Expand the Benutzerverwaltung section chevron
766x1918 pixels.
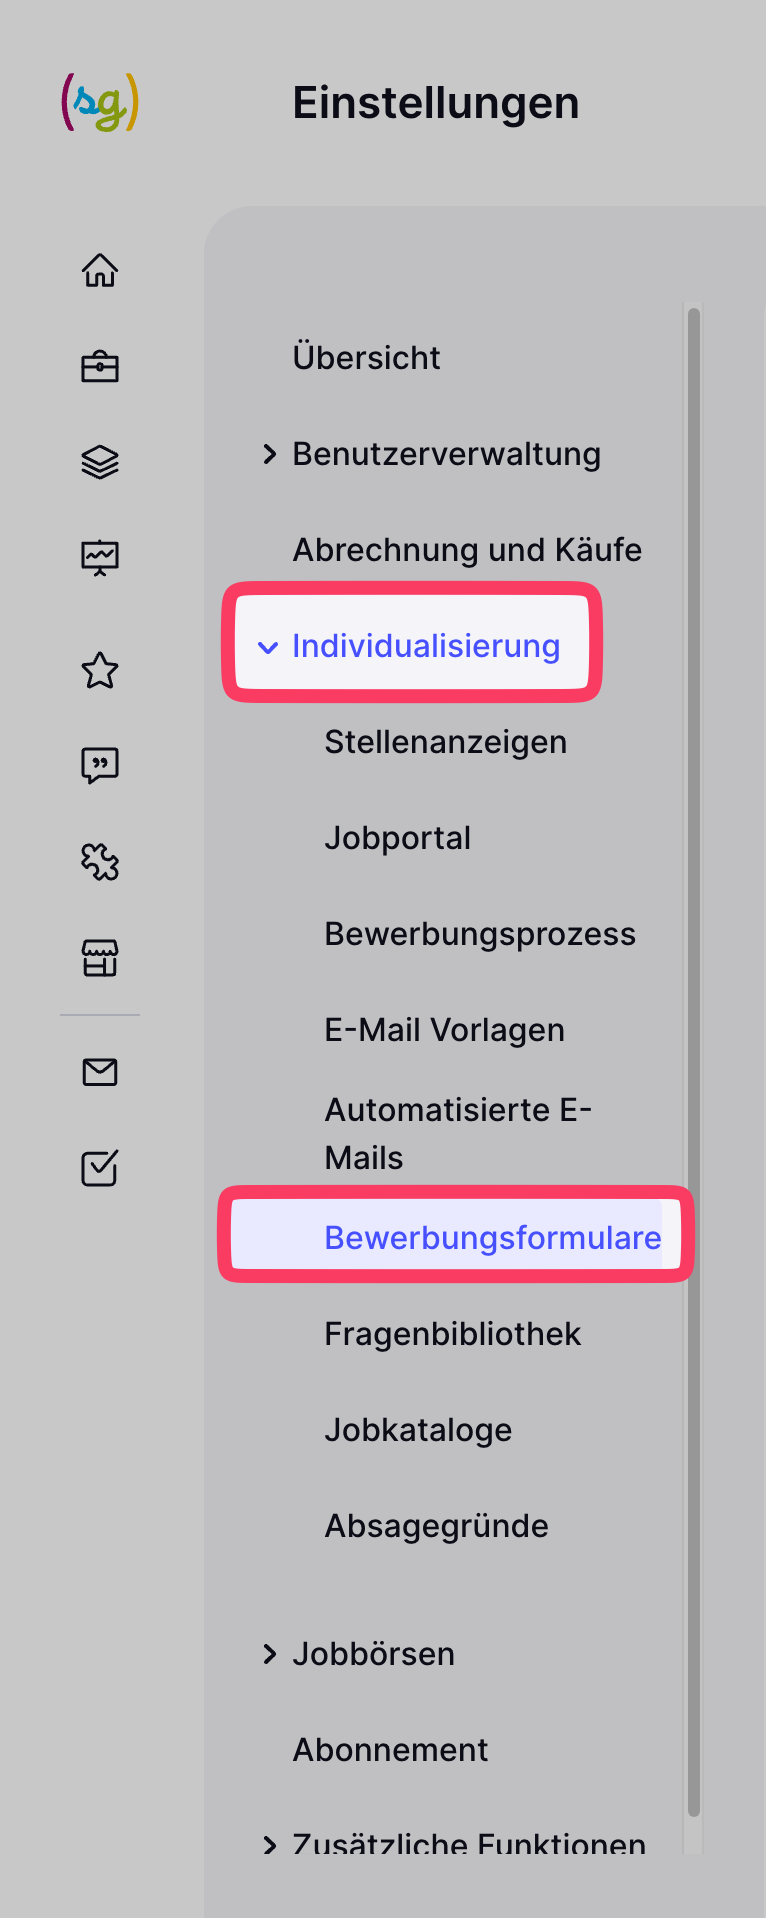click(x=269, y=454)
